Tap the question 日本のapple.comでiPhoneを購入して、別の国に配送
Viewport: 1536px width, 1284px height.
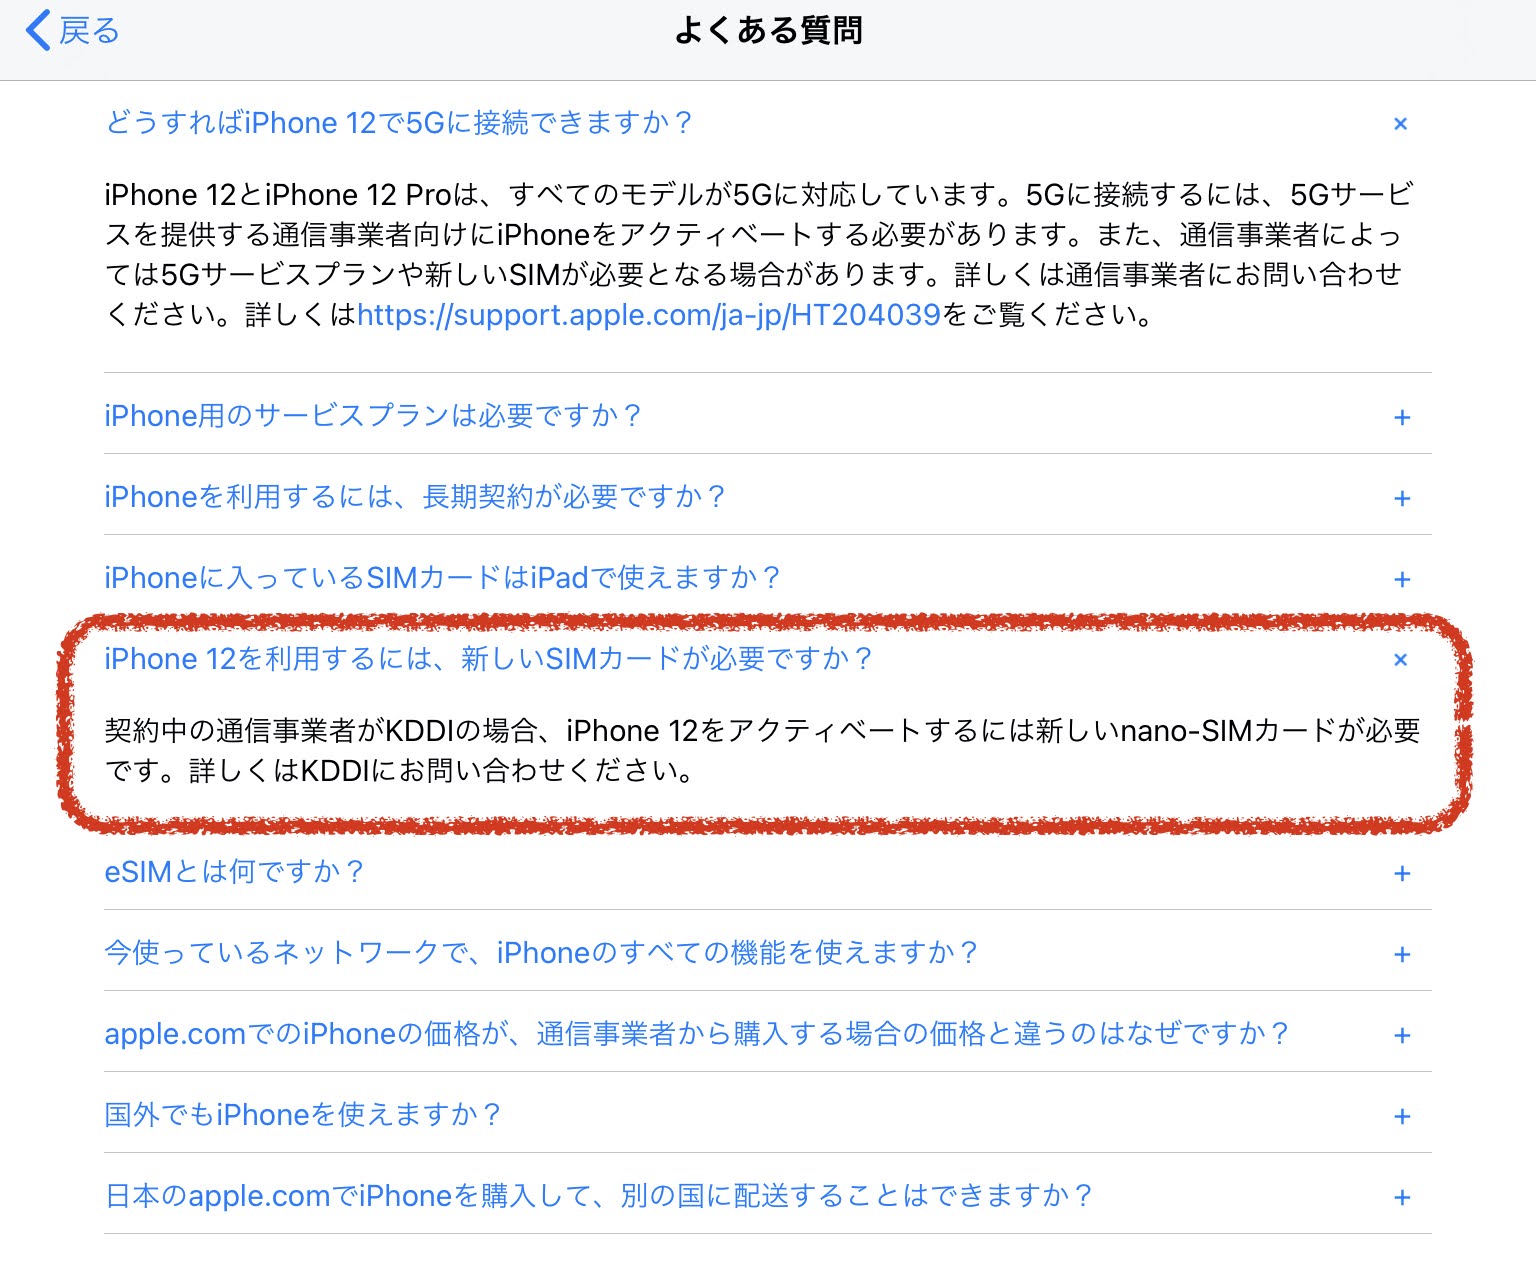599,1196
